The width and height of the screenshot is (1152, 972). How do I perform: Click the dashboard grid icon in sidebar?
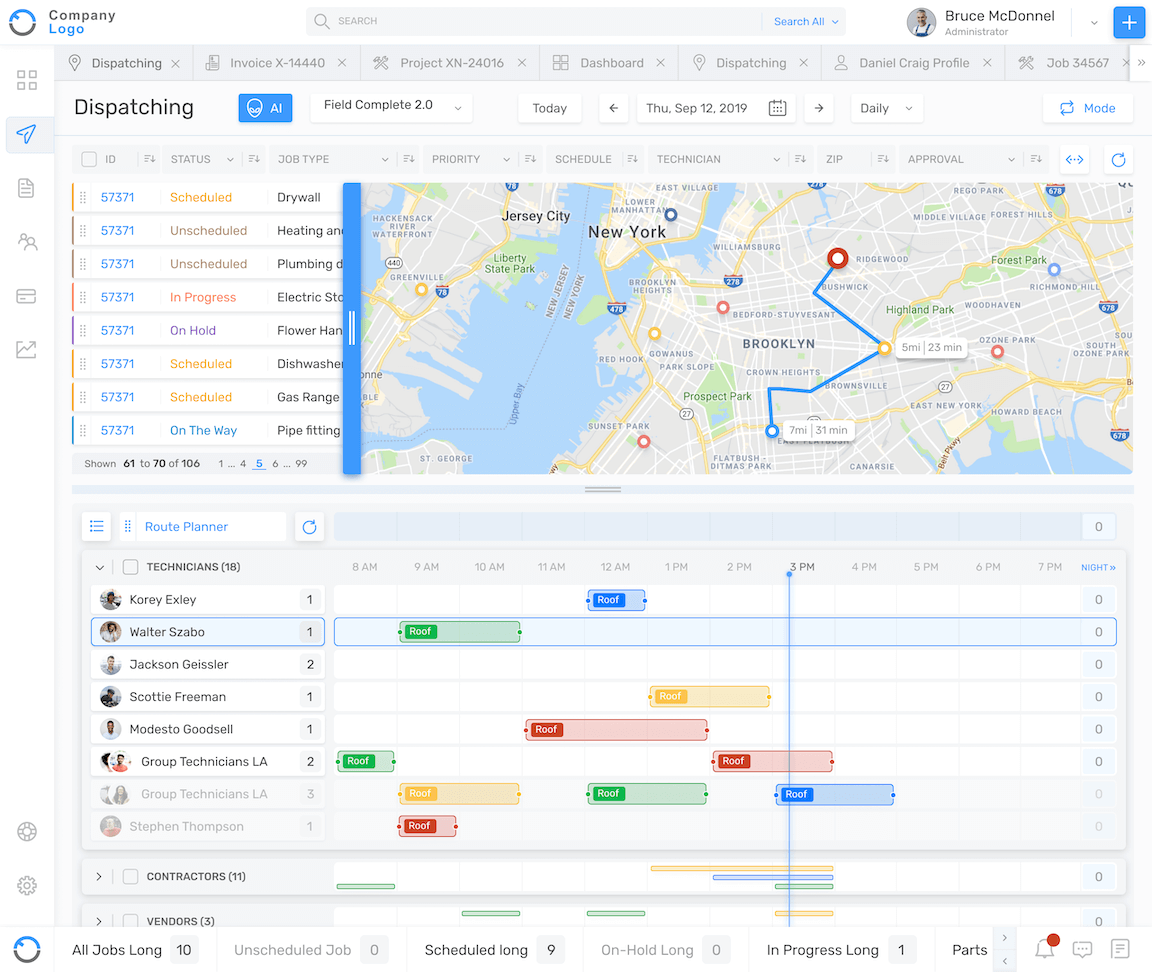[x=27, y=80]
